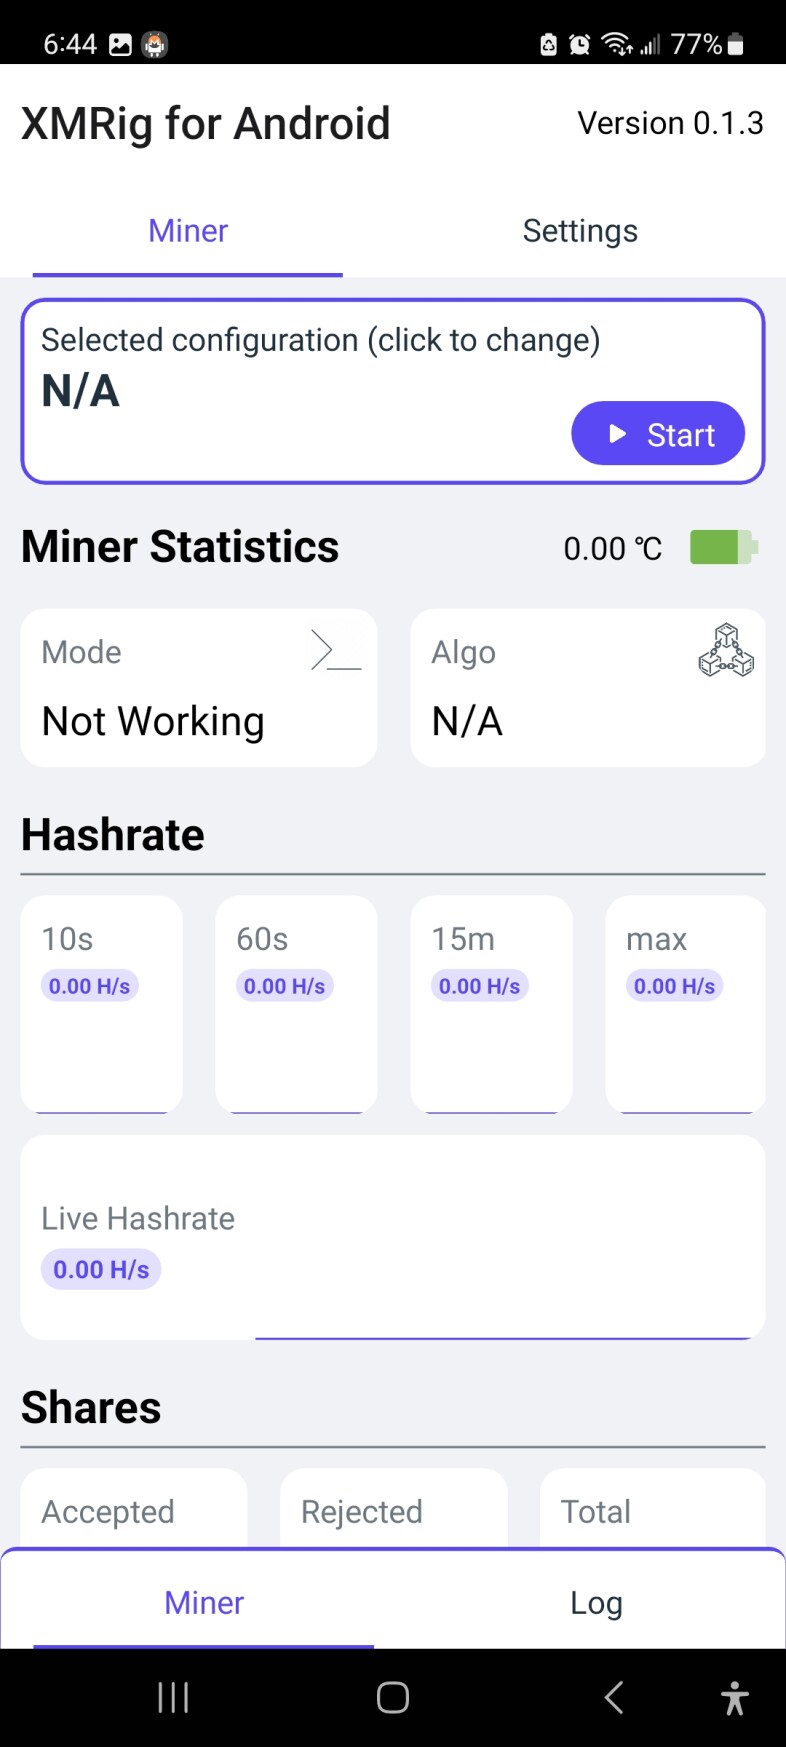Tap the battery indicator beside the temperature reading

(722, 548)
